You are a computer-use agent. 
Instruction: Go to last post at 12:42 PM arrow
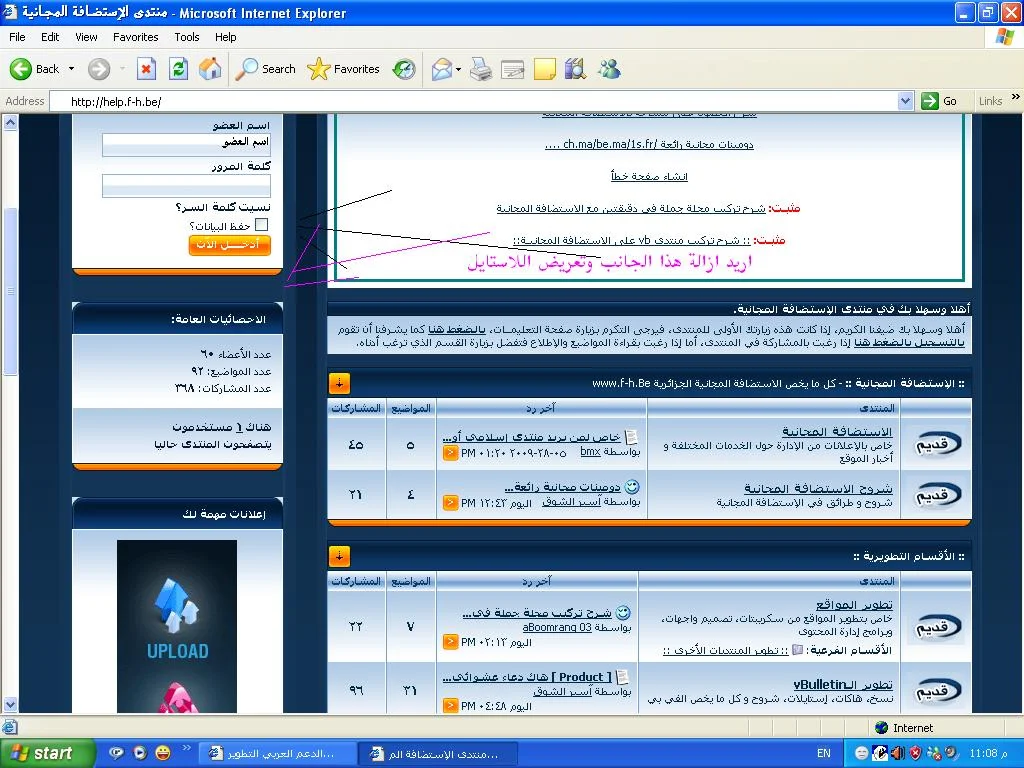tap(451, 503)
